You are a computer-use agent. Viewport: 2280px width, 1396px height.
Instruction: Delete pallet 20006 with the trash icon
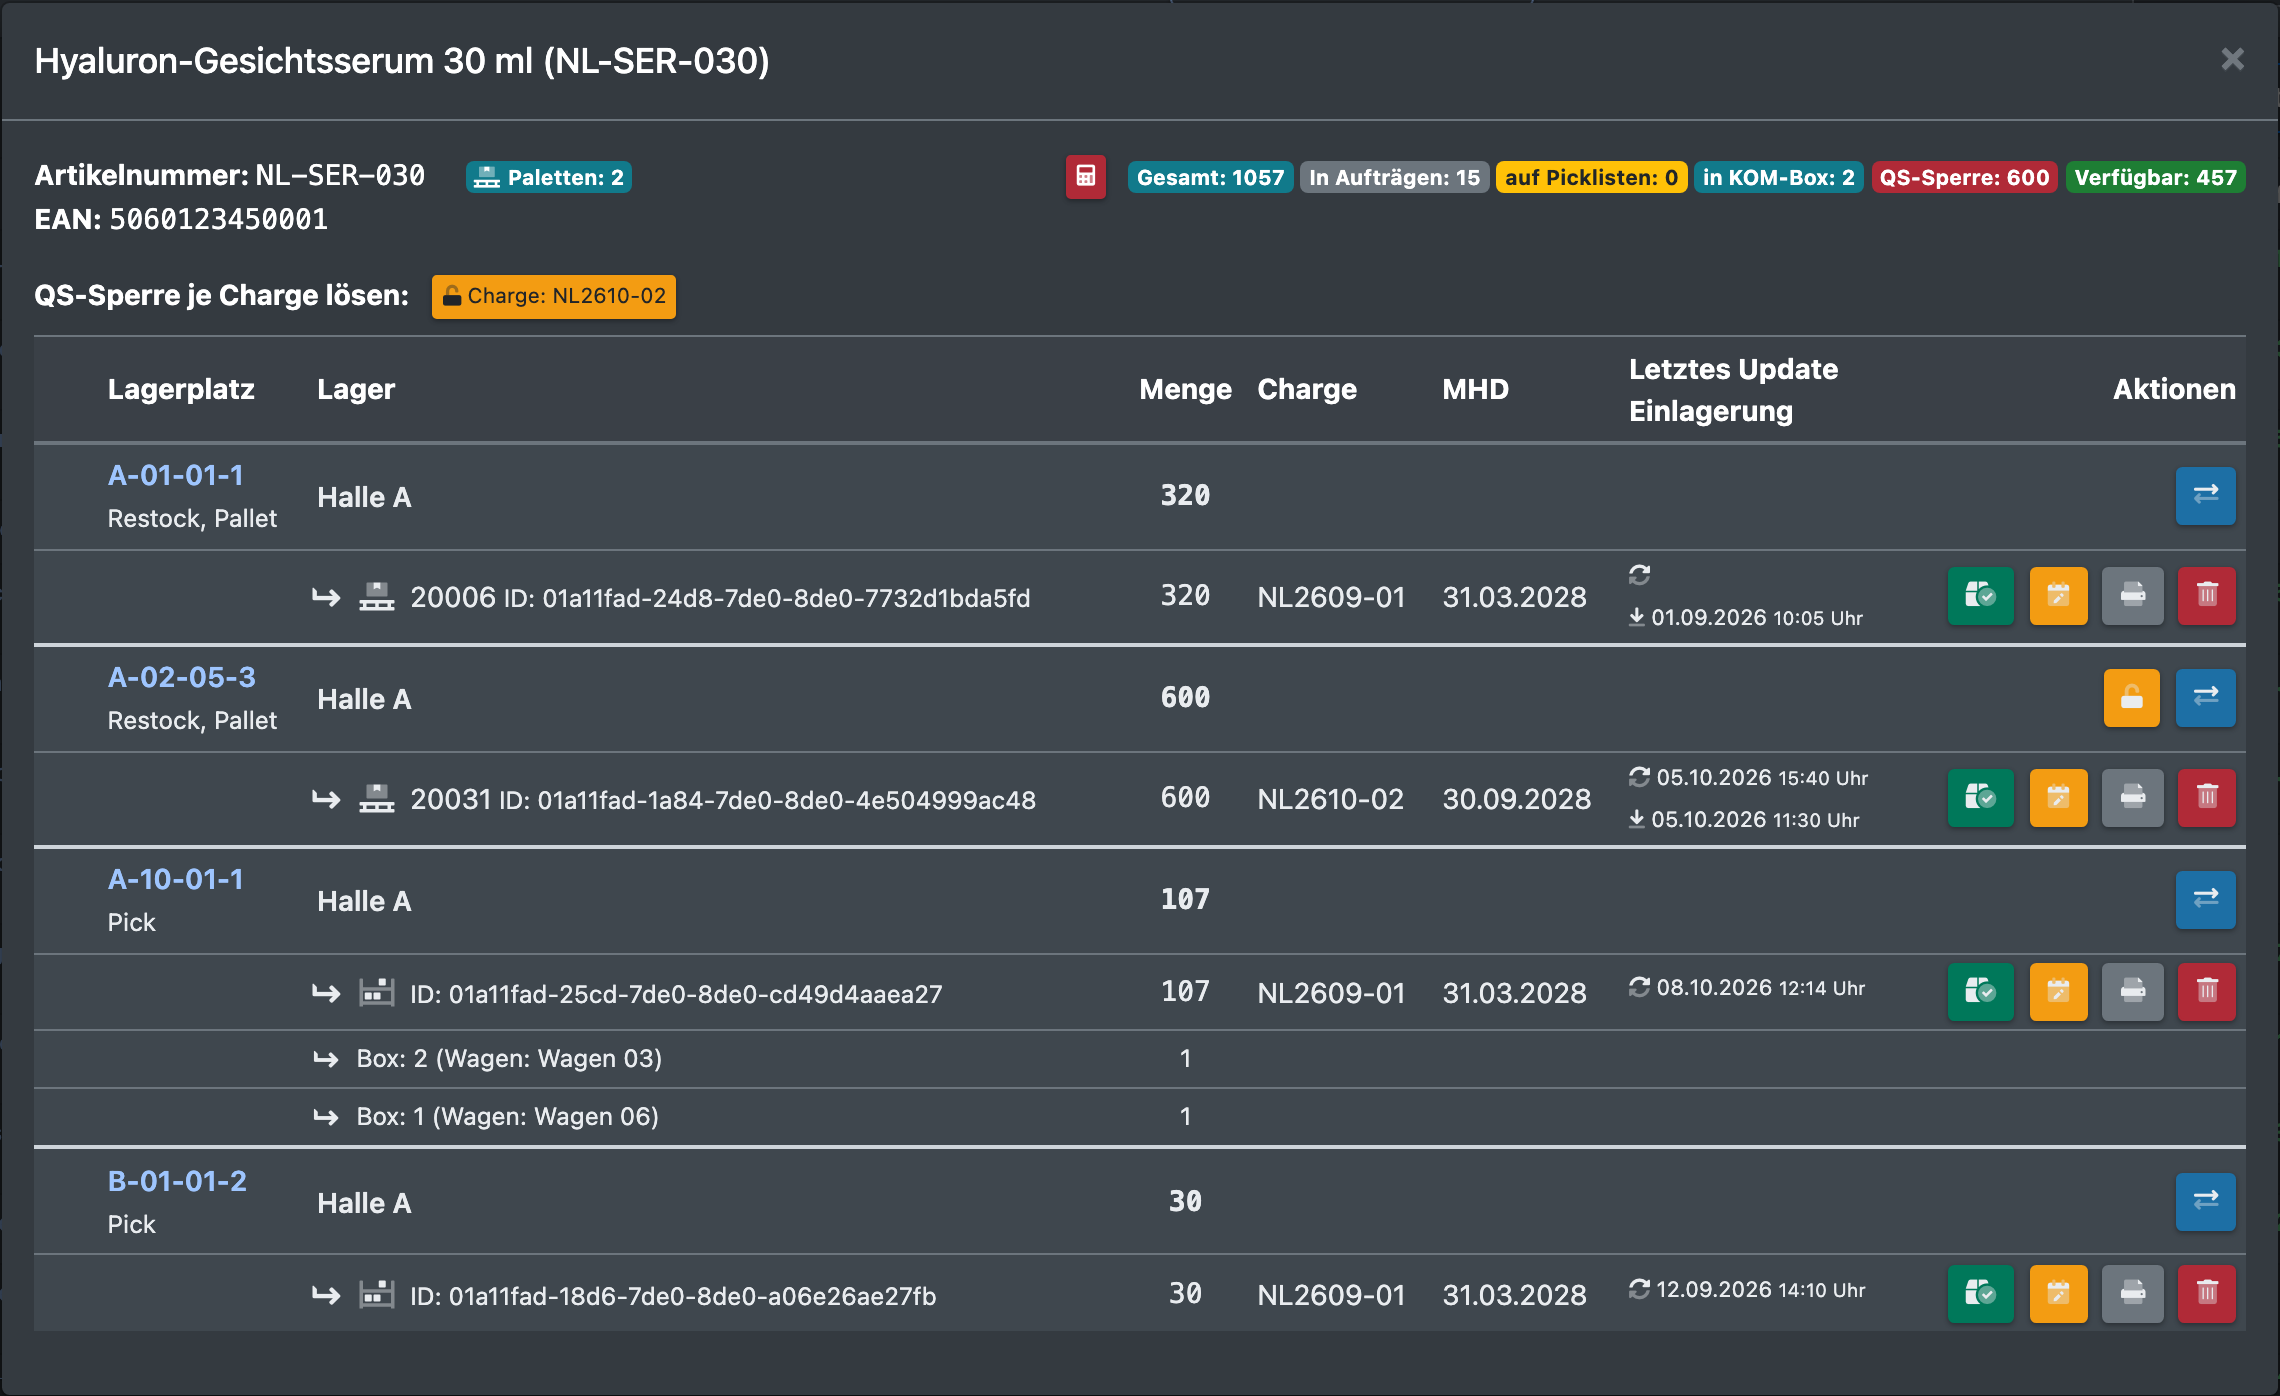(x=2207, y=596)
